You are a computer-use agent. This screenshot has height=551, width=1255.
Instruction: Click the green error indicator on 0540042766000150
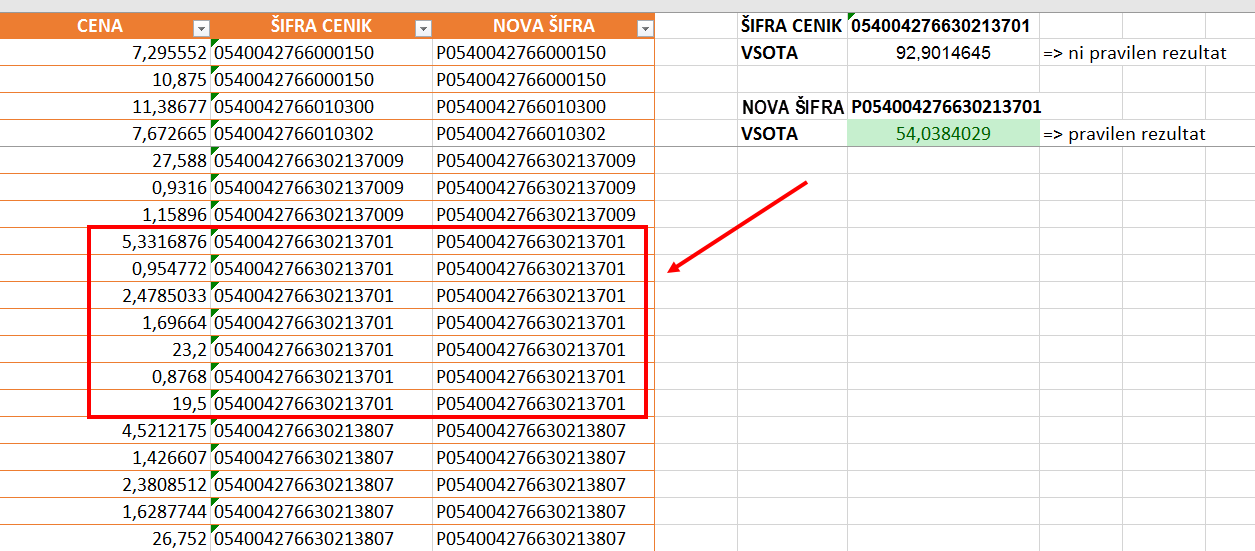click(x=216, y=45)
